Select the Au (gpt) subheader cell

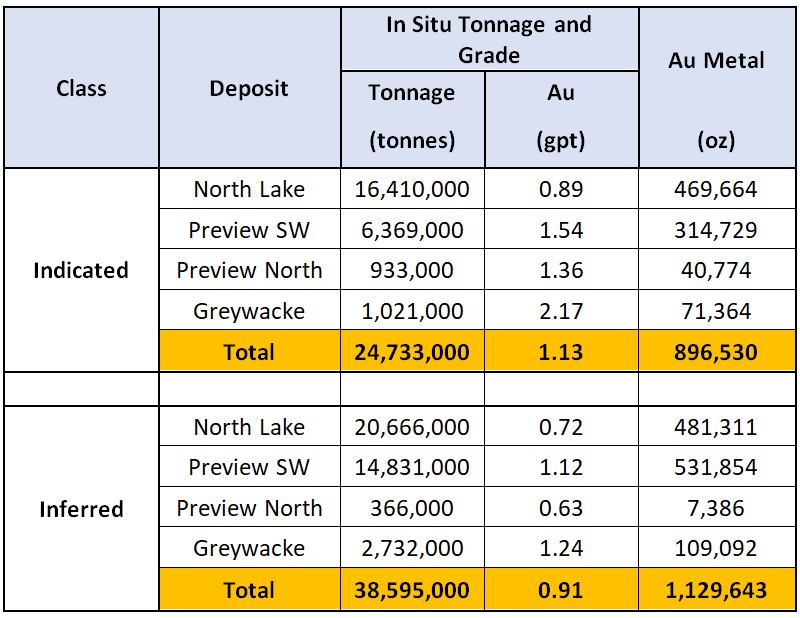[561, 117]
